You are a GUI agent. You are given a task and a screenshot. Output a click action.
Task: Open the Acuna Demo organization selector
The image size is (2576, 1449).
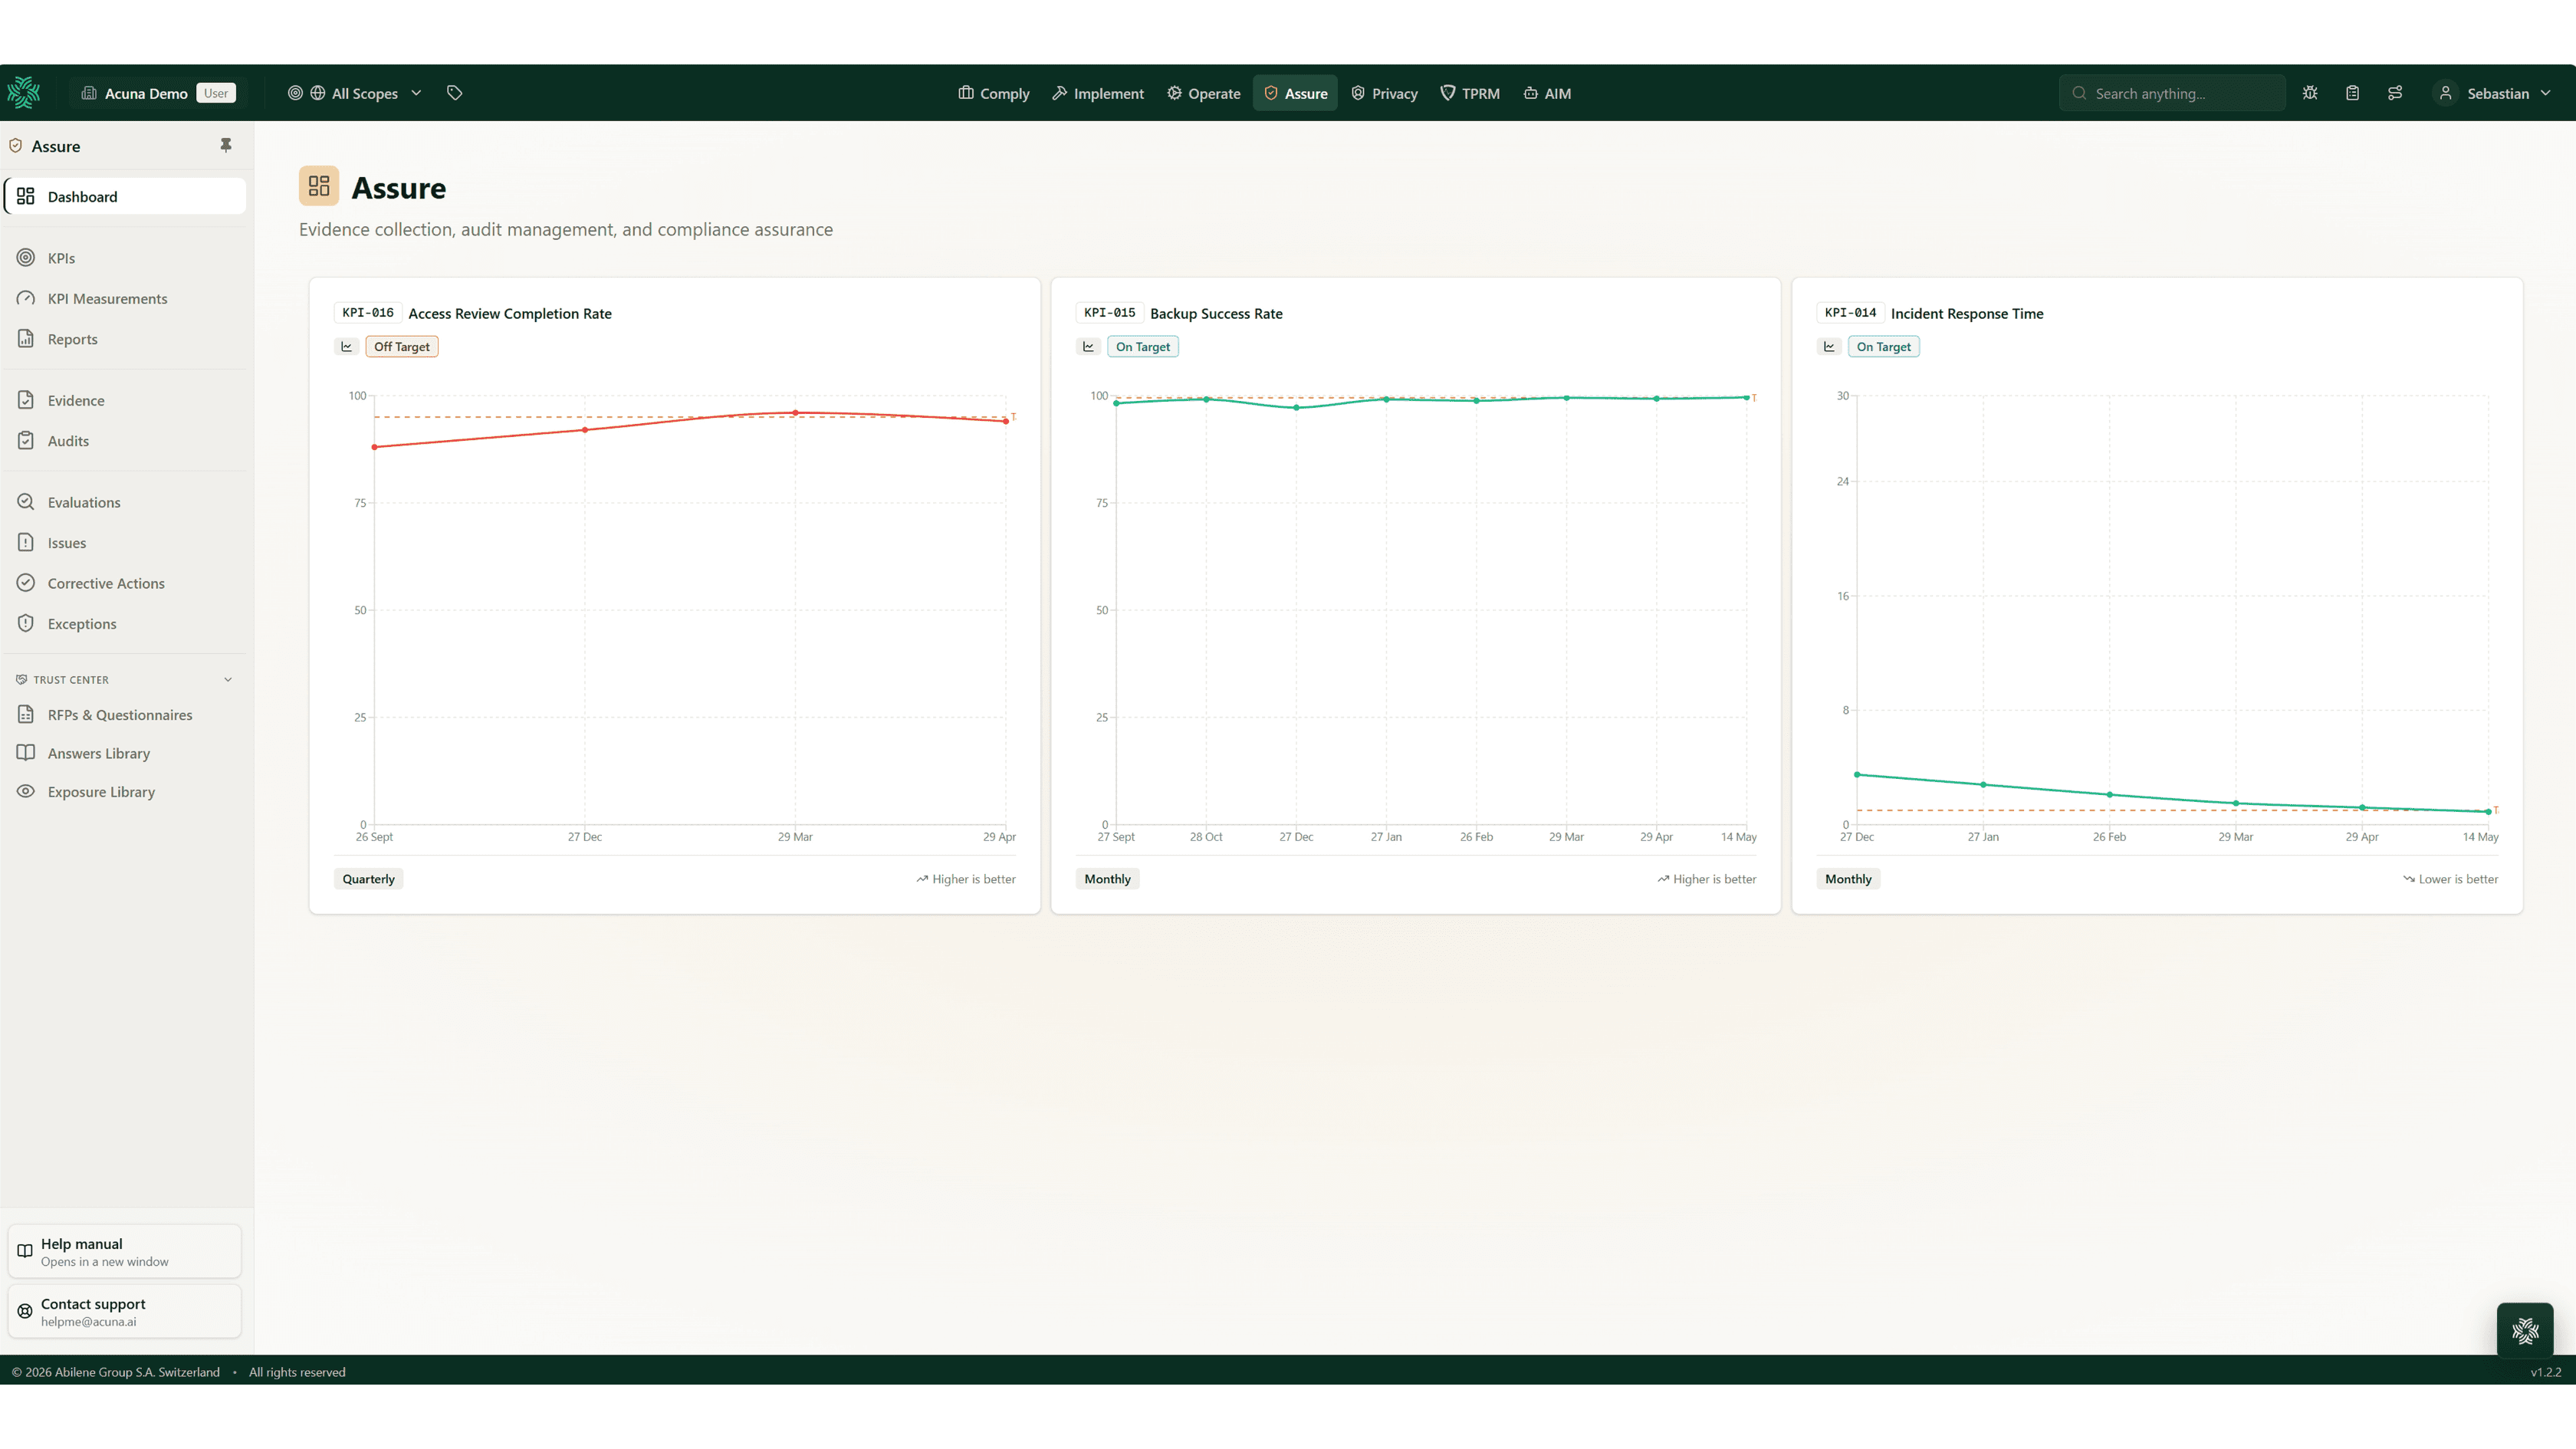coord(158,93)
